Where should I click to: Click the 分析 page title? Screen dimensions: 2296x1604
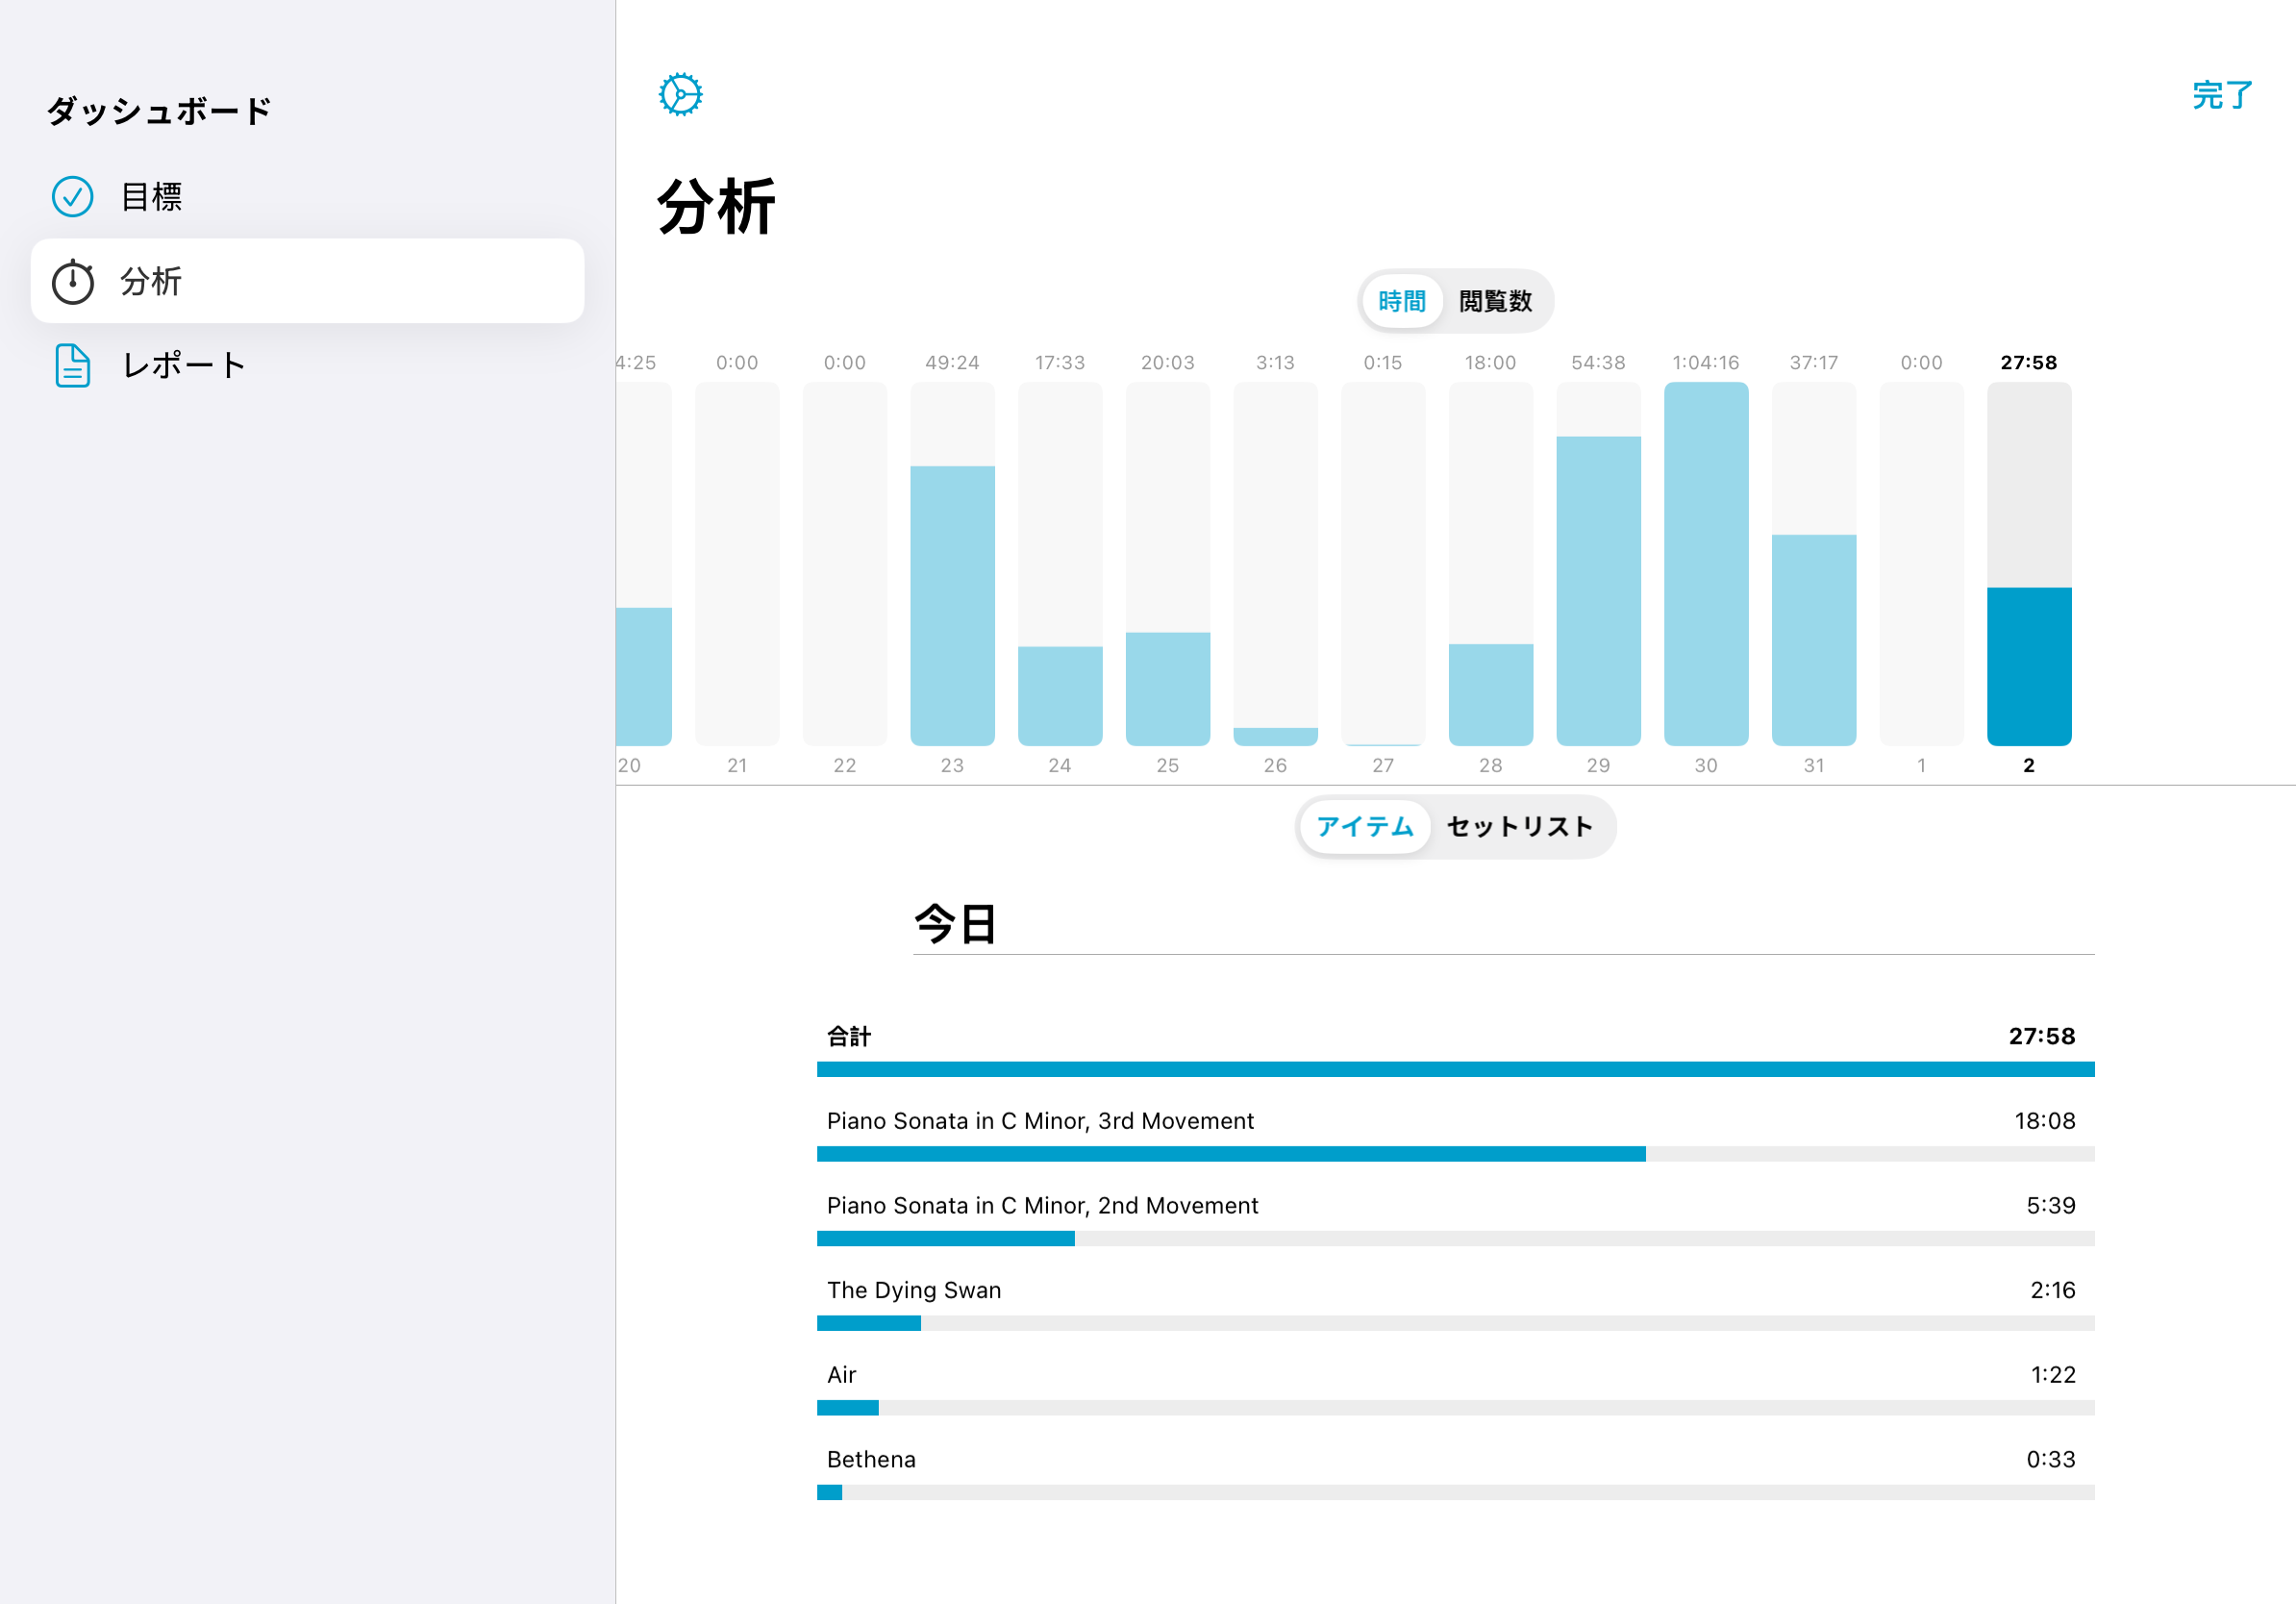click(716, 207)
